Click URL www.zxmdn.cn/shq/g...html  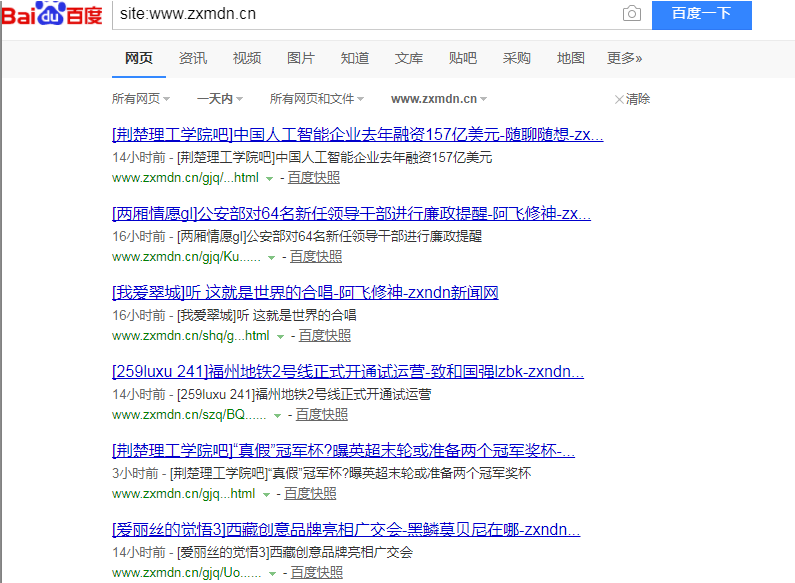tap(191, 336)
